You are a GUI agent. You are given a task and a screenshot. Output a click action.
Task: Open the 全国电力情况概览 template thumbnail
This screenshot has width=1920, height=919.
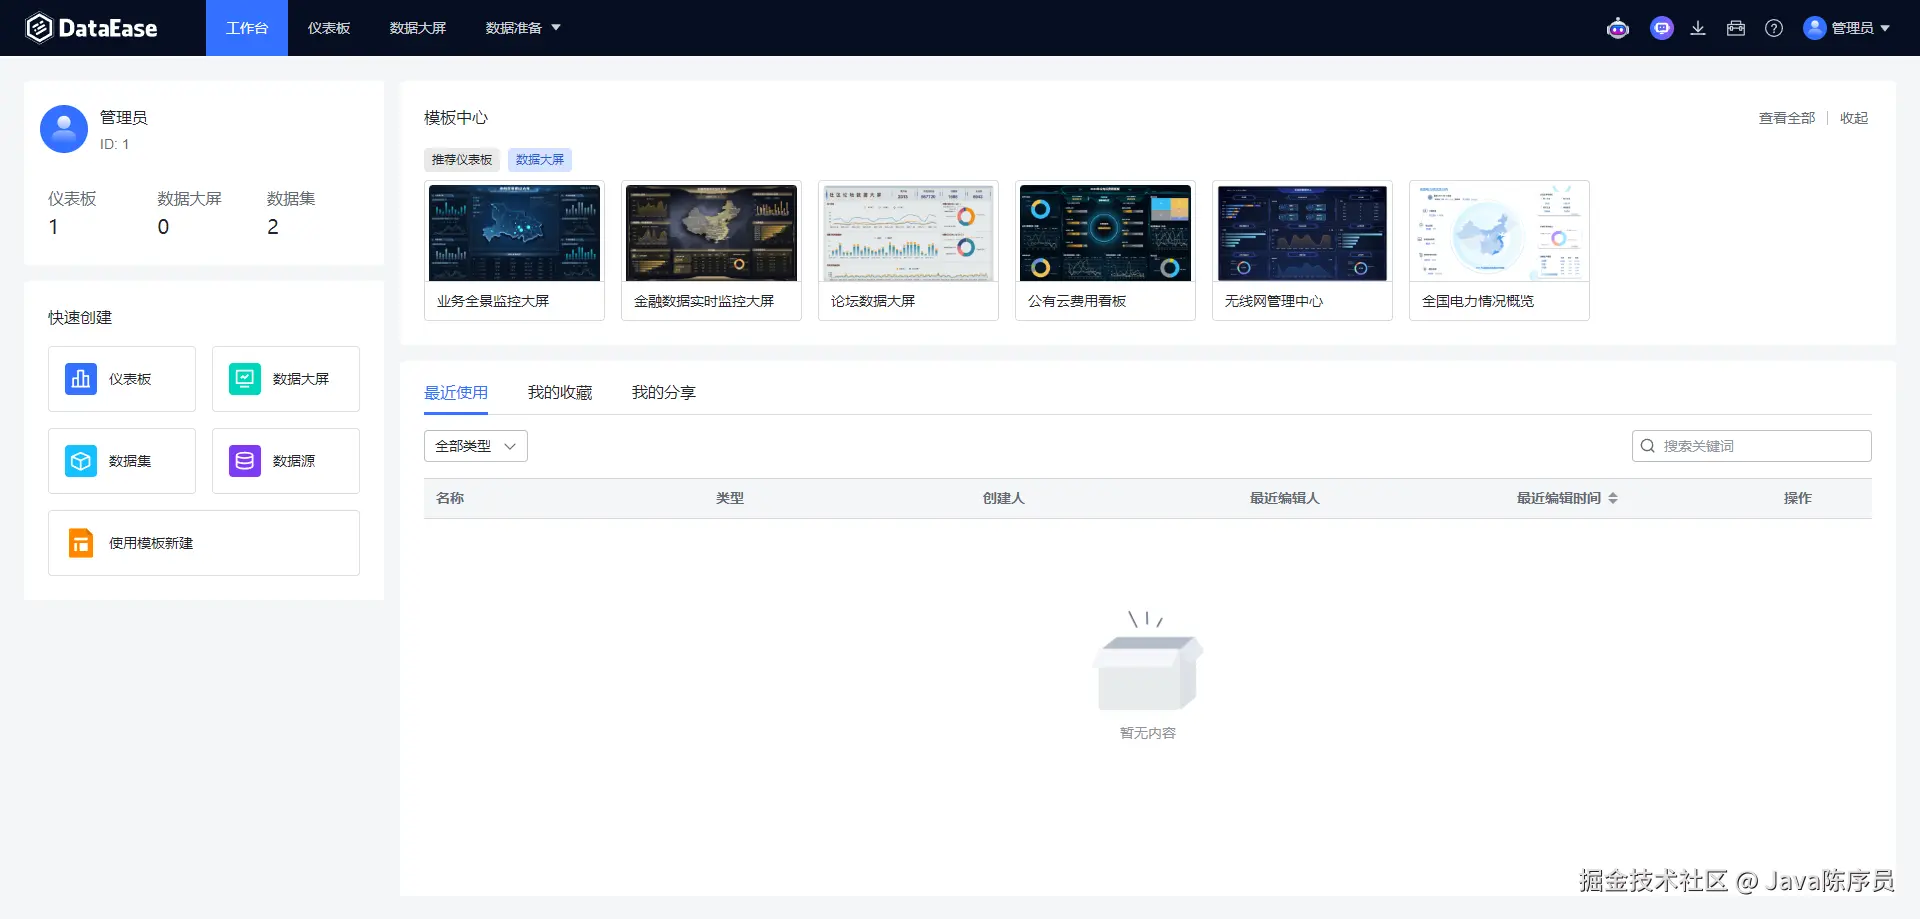1499,233
